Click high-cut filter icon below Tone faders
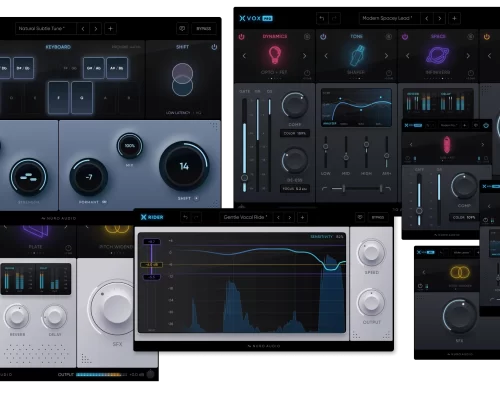The height and width of the screenshot is (400, 500). tap(388, 189)
